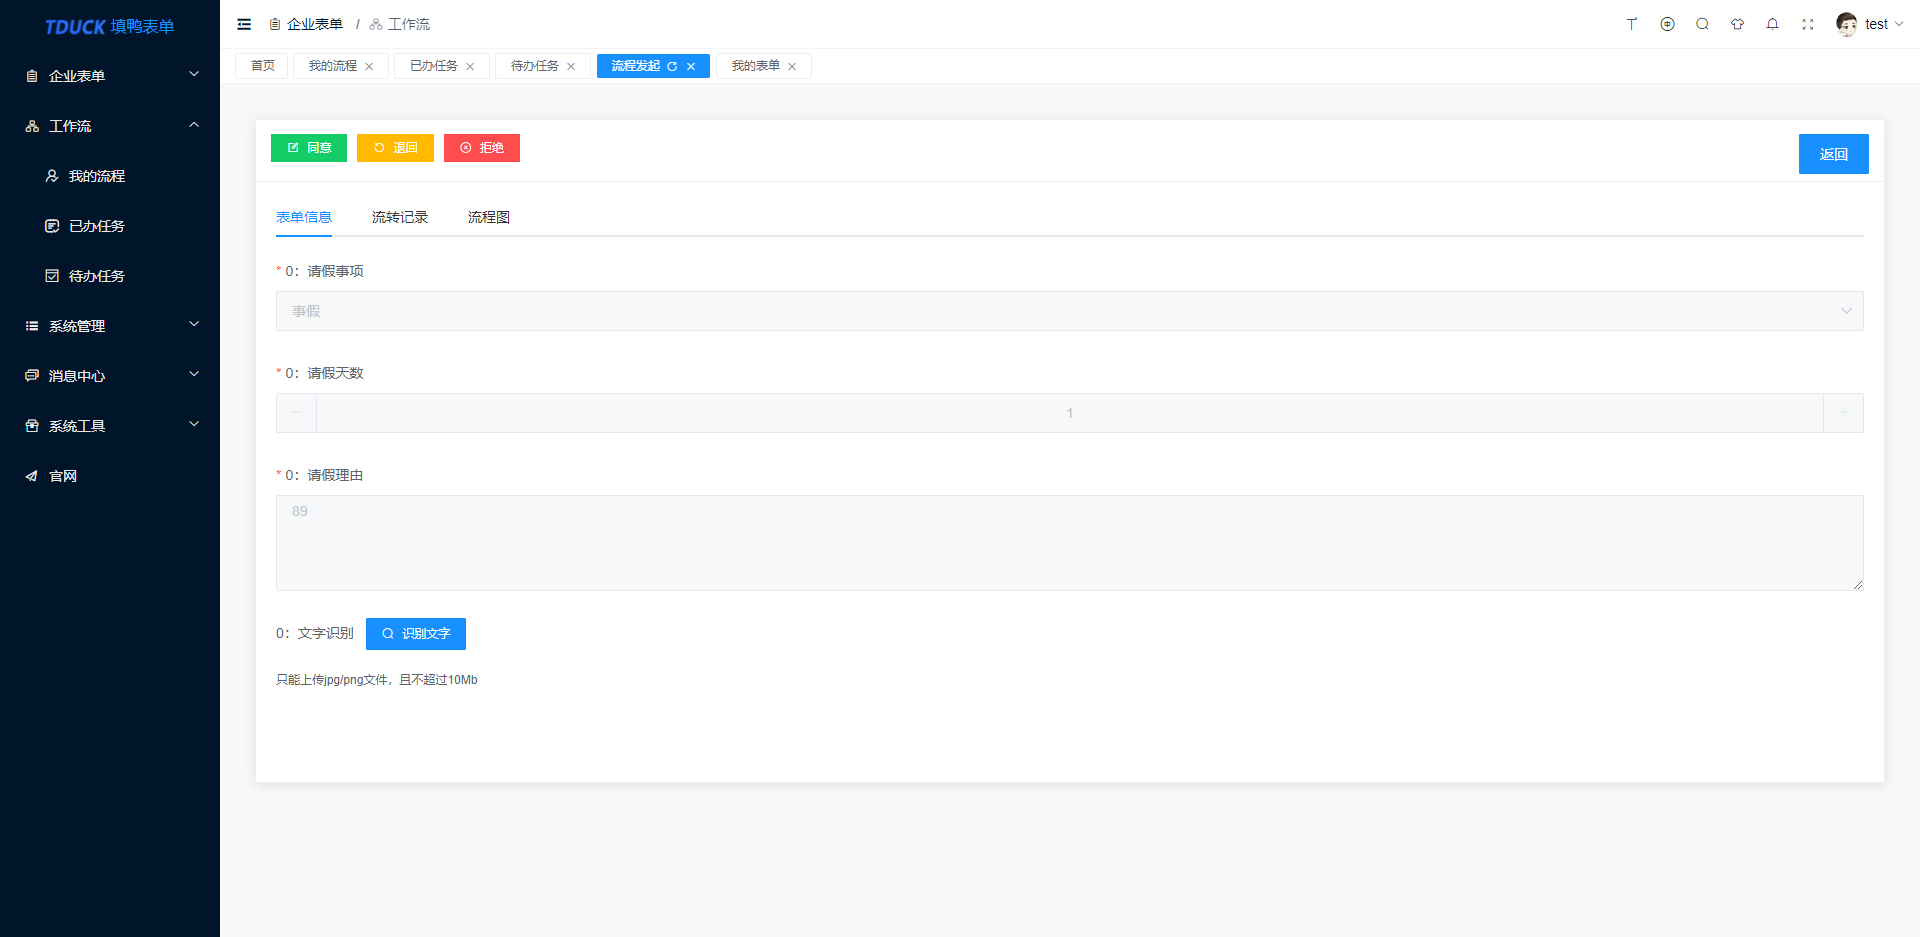The width and height of the screenshot is (1920, 937).
Task: Expand the 企业表单 sidebar menu
Action: (110, 75)
